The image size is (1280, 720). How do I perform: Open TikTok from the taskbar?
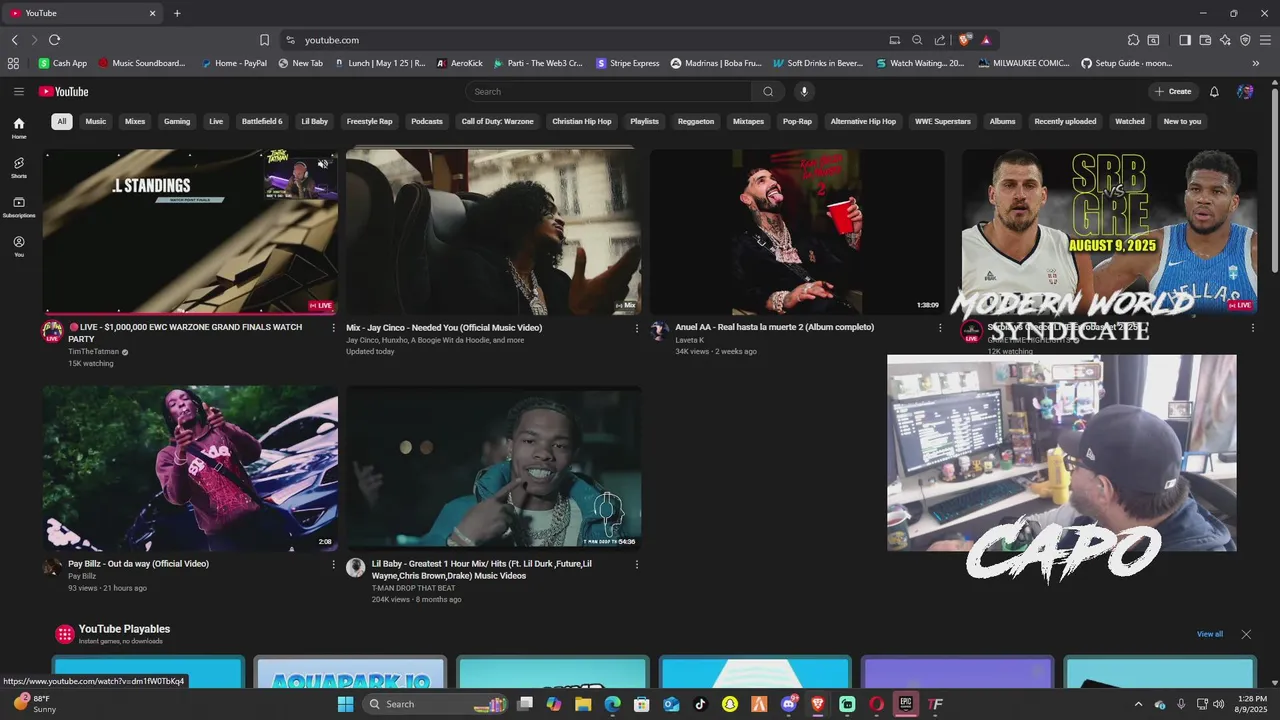coord(700,704)
